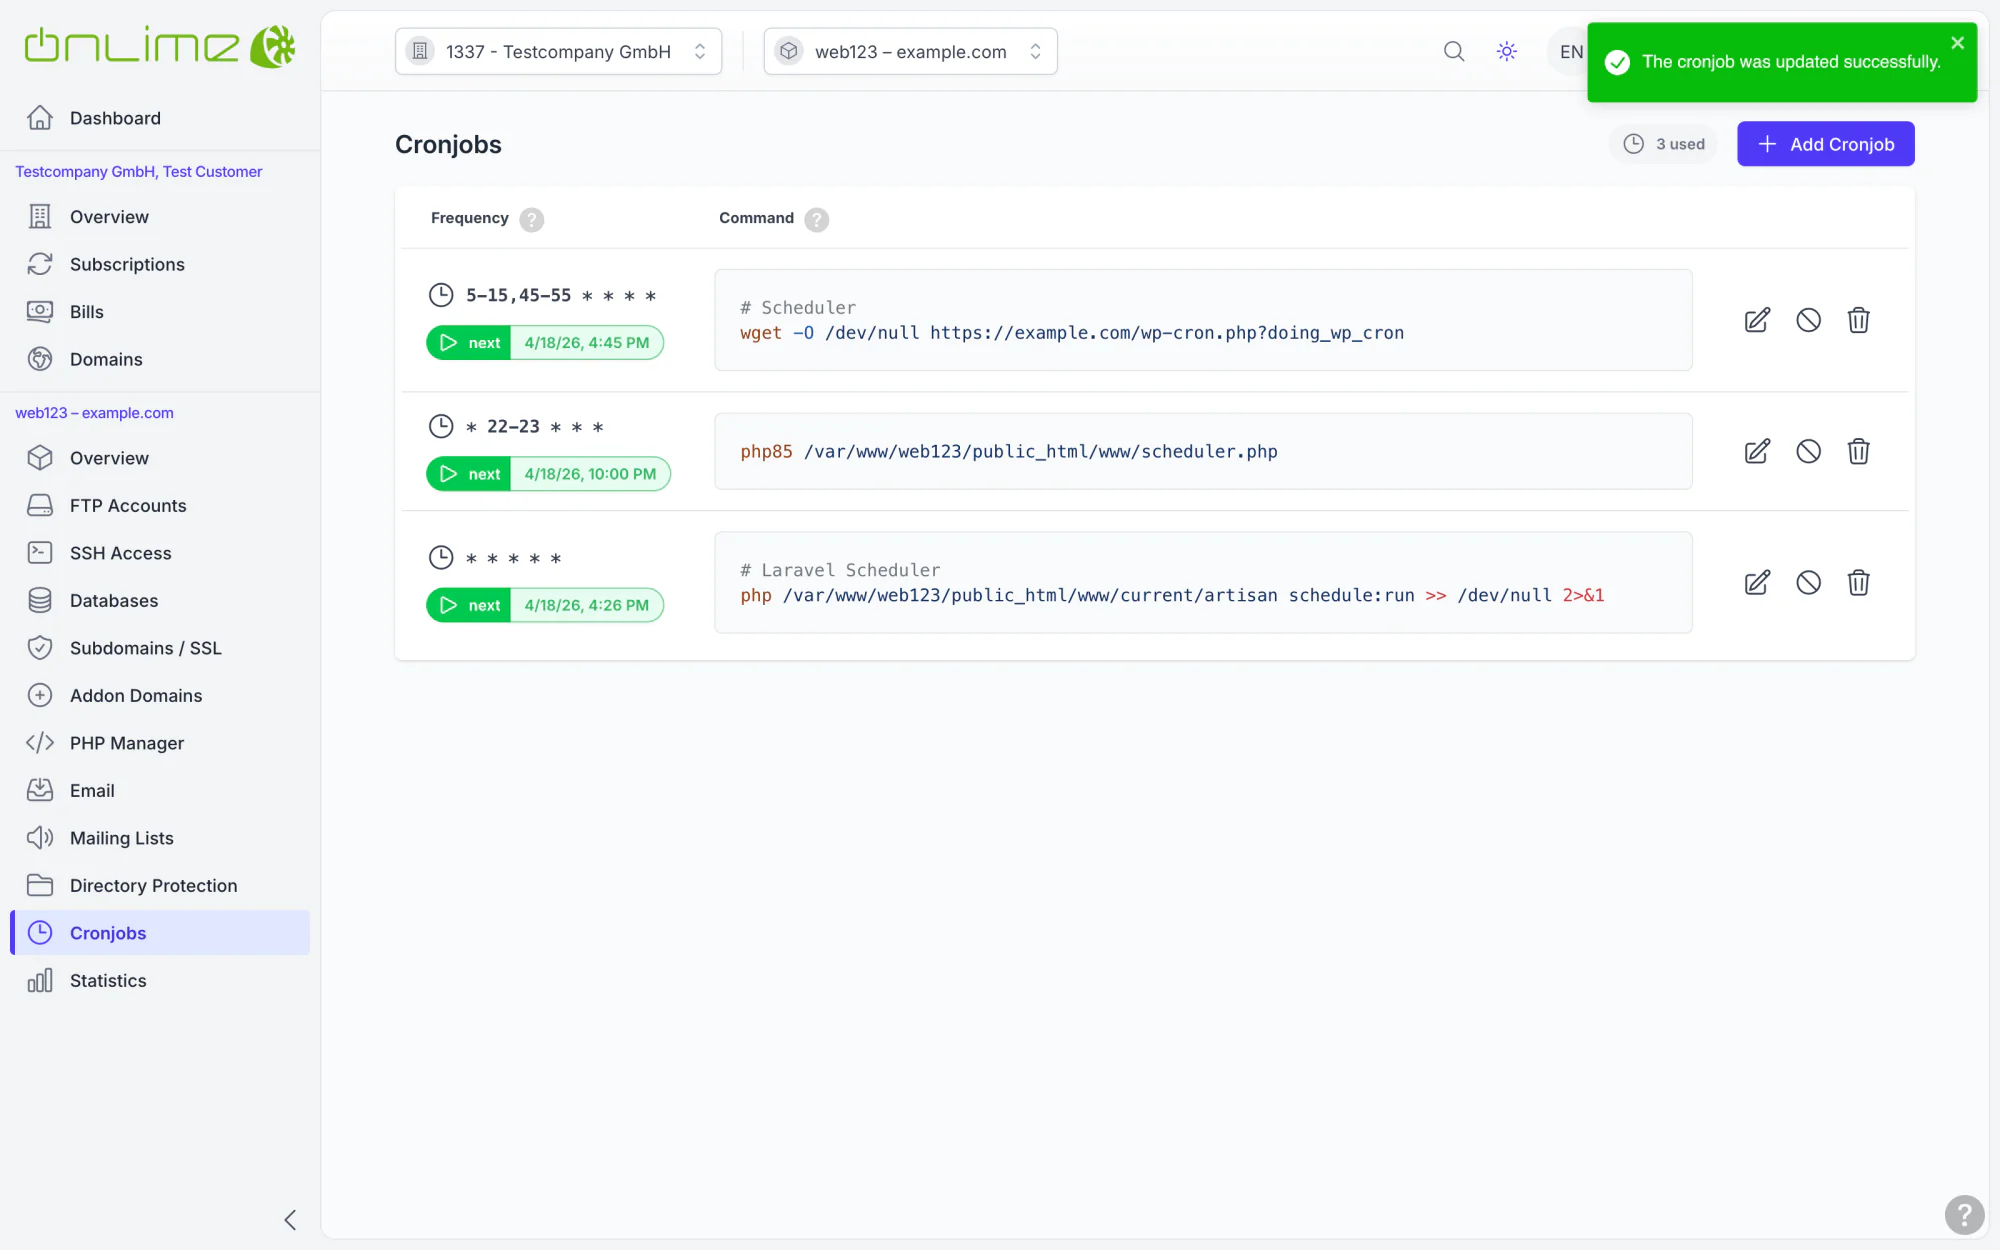Viewport: 2000px width, 1250px height.
Task: Disable the wget wp-cron cronjob
Action: [x=1808, y=320]
